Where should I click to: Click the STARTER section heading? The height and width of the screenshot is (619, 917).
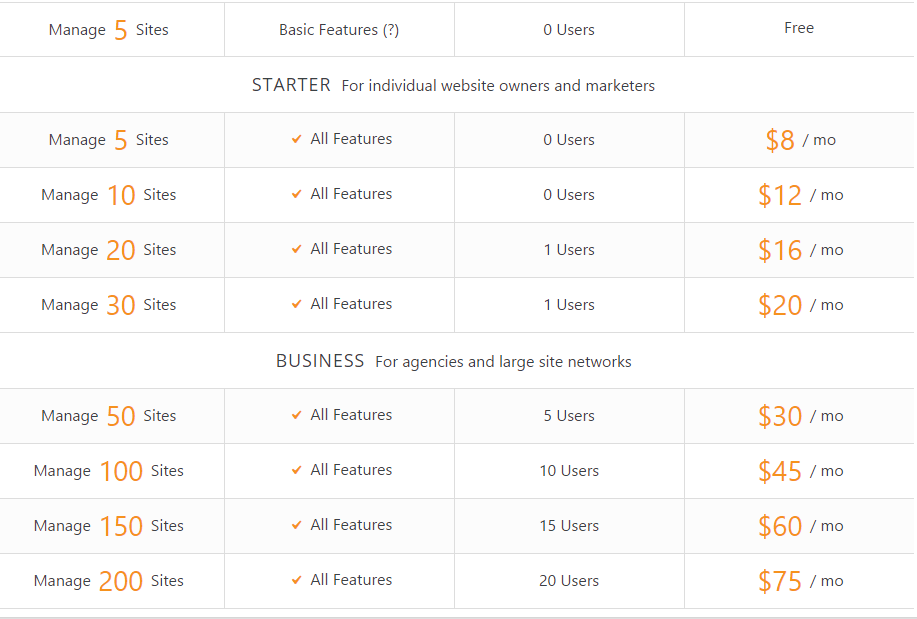(291, 85)
